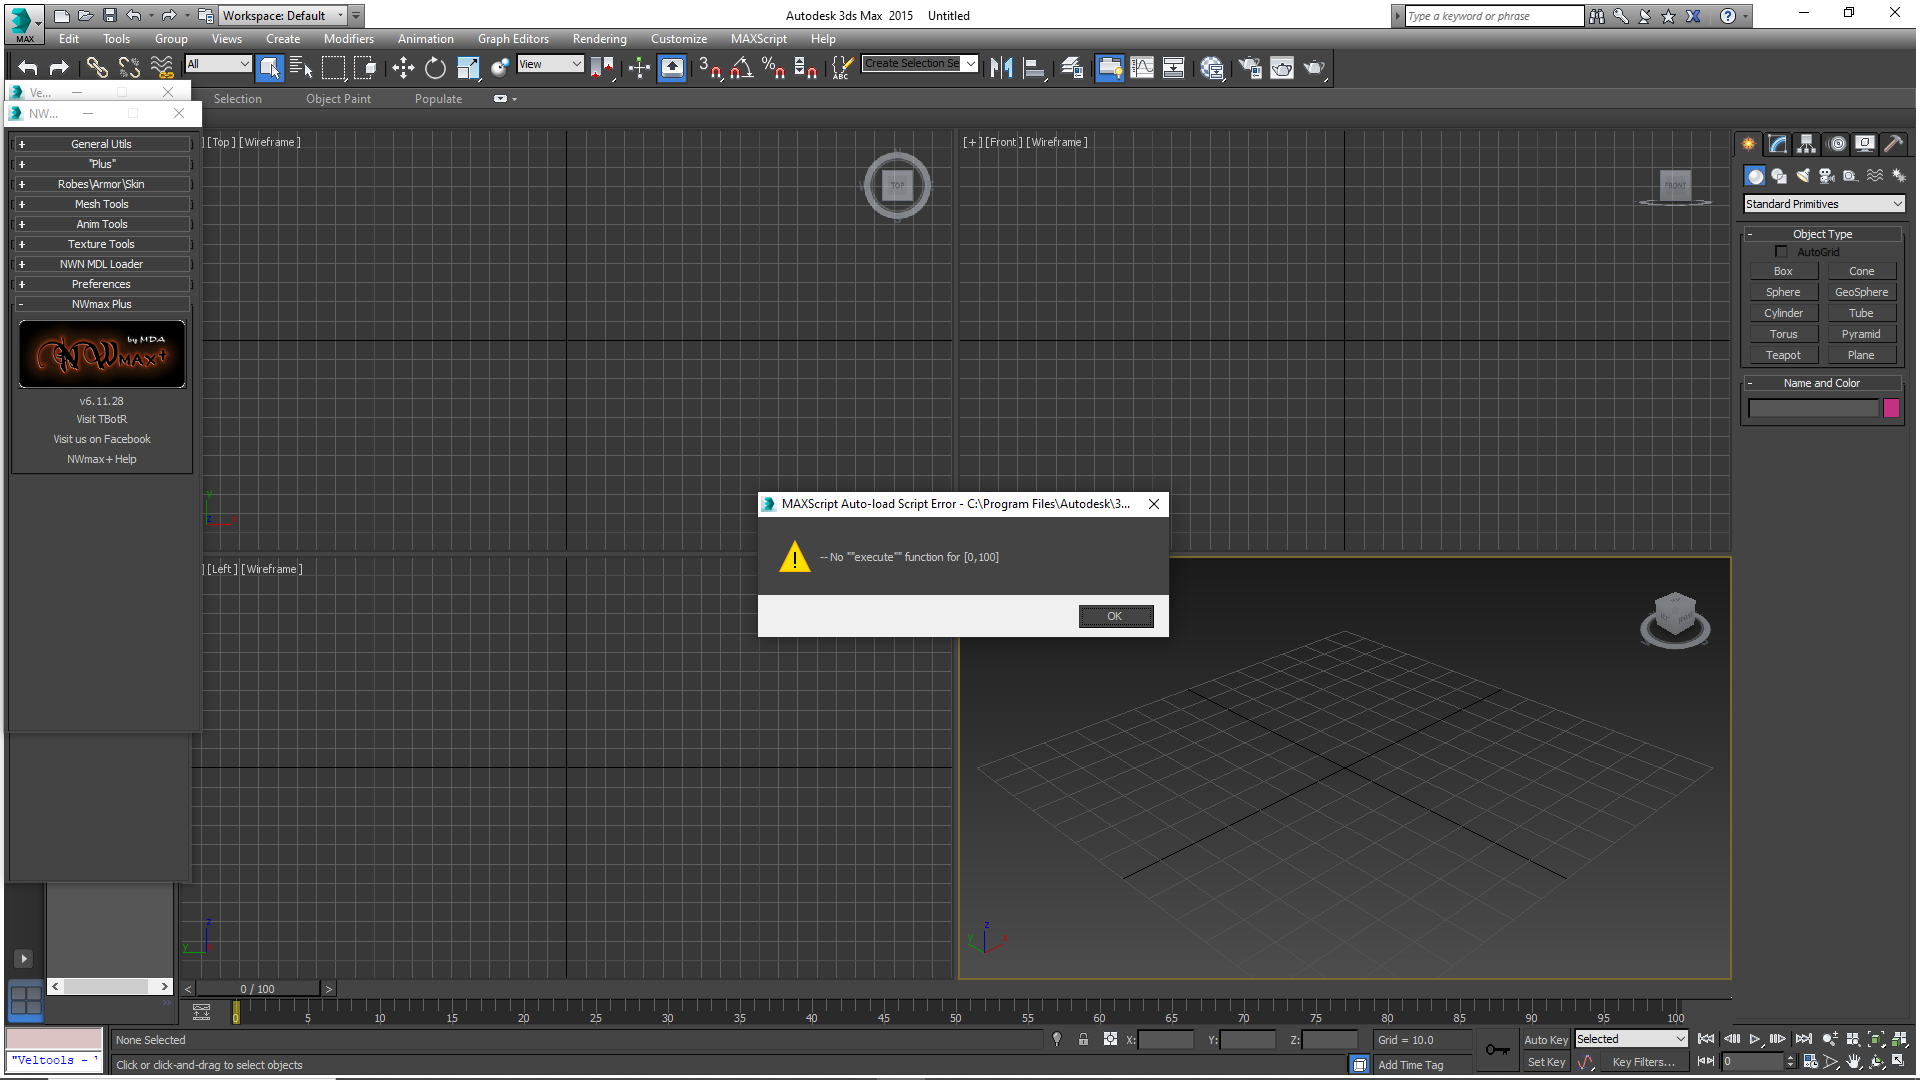Expand the NWN MDL Loader rollout

pos(101,264)
